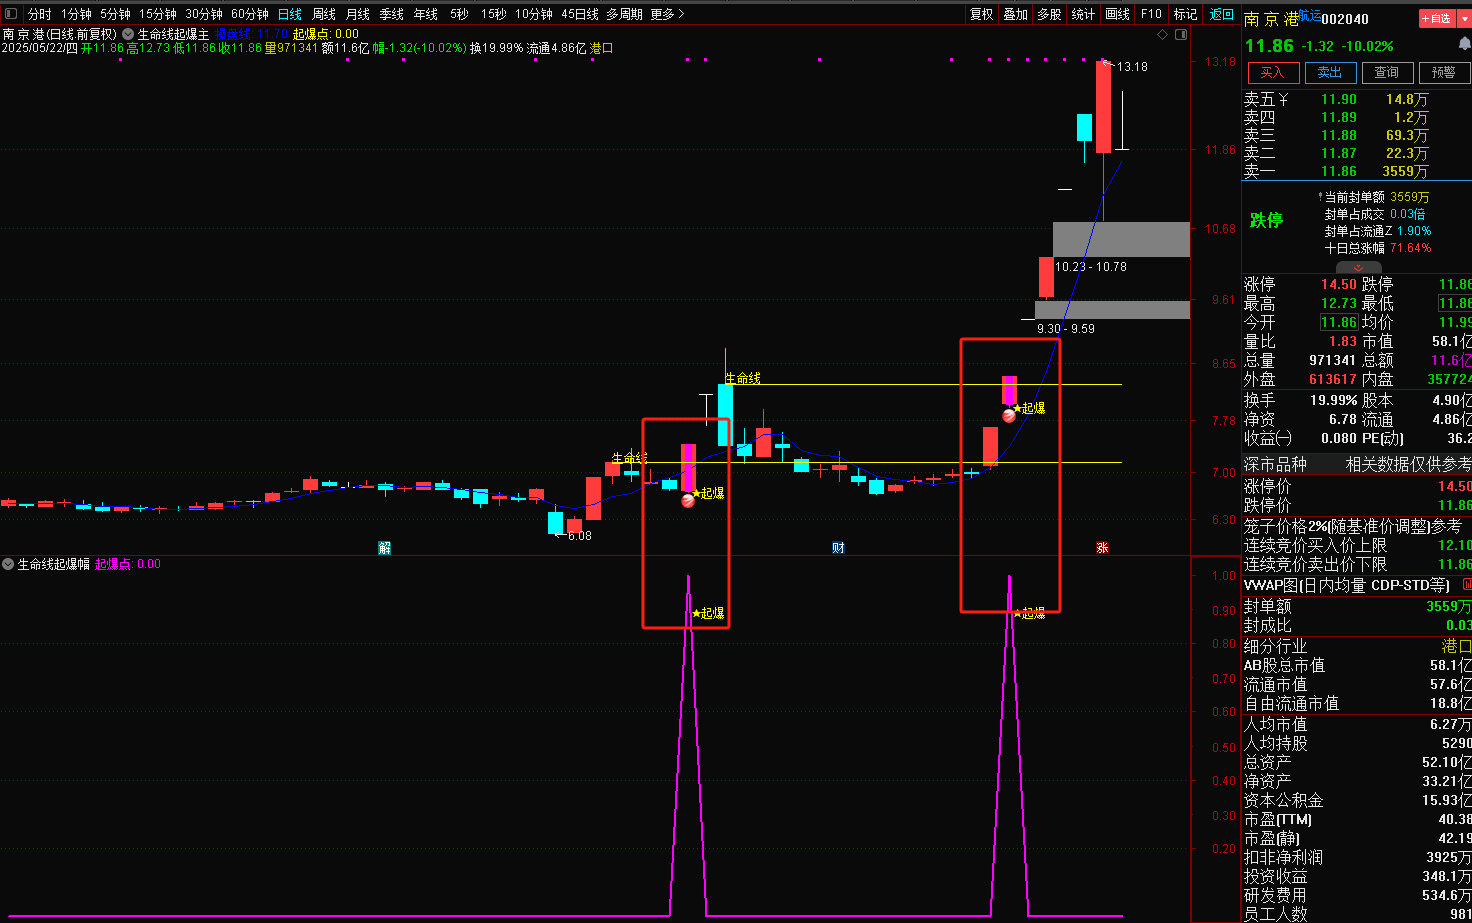Viewport: 1472px width, 923px height.
Task: Click the gray 9.30 - 9.59 gap zone
Action: click(1112, 310)
